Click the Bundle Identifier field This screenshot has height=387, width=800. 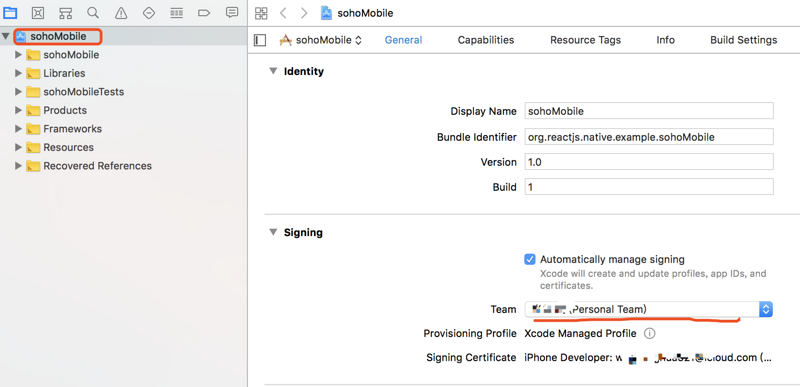coord(649,137)
